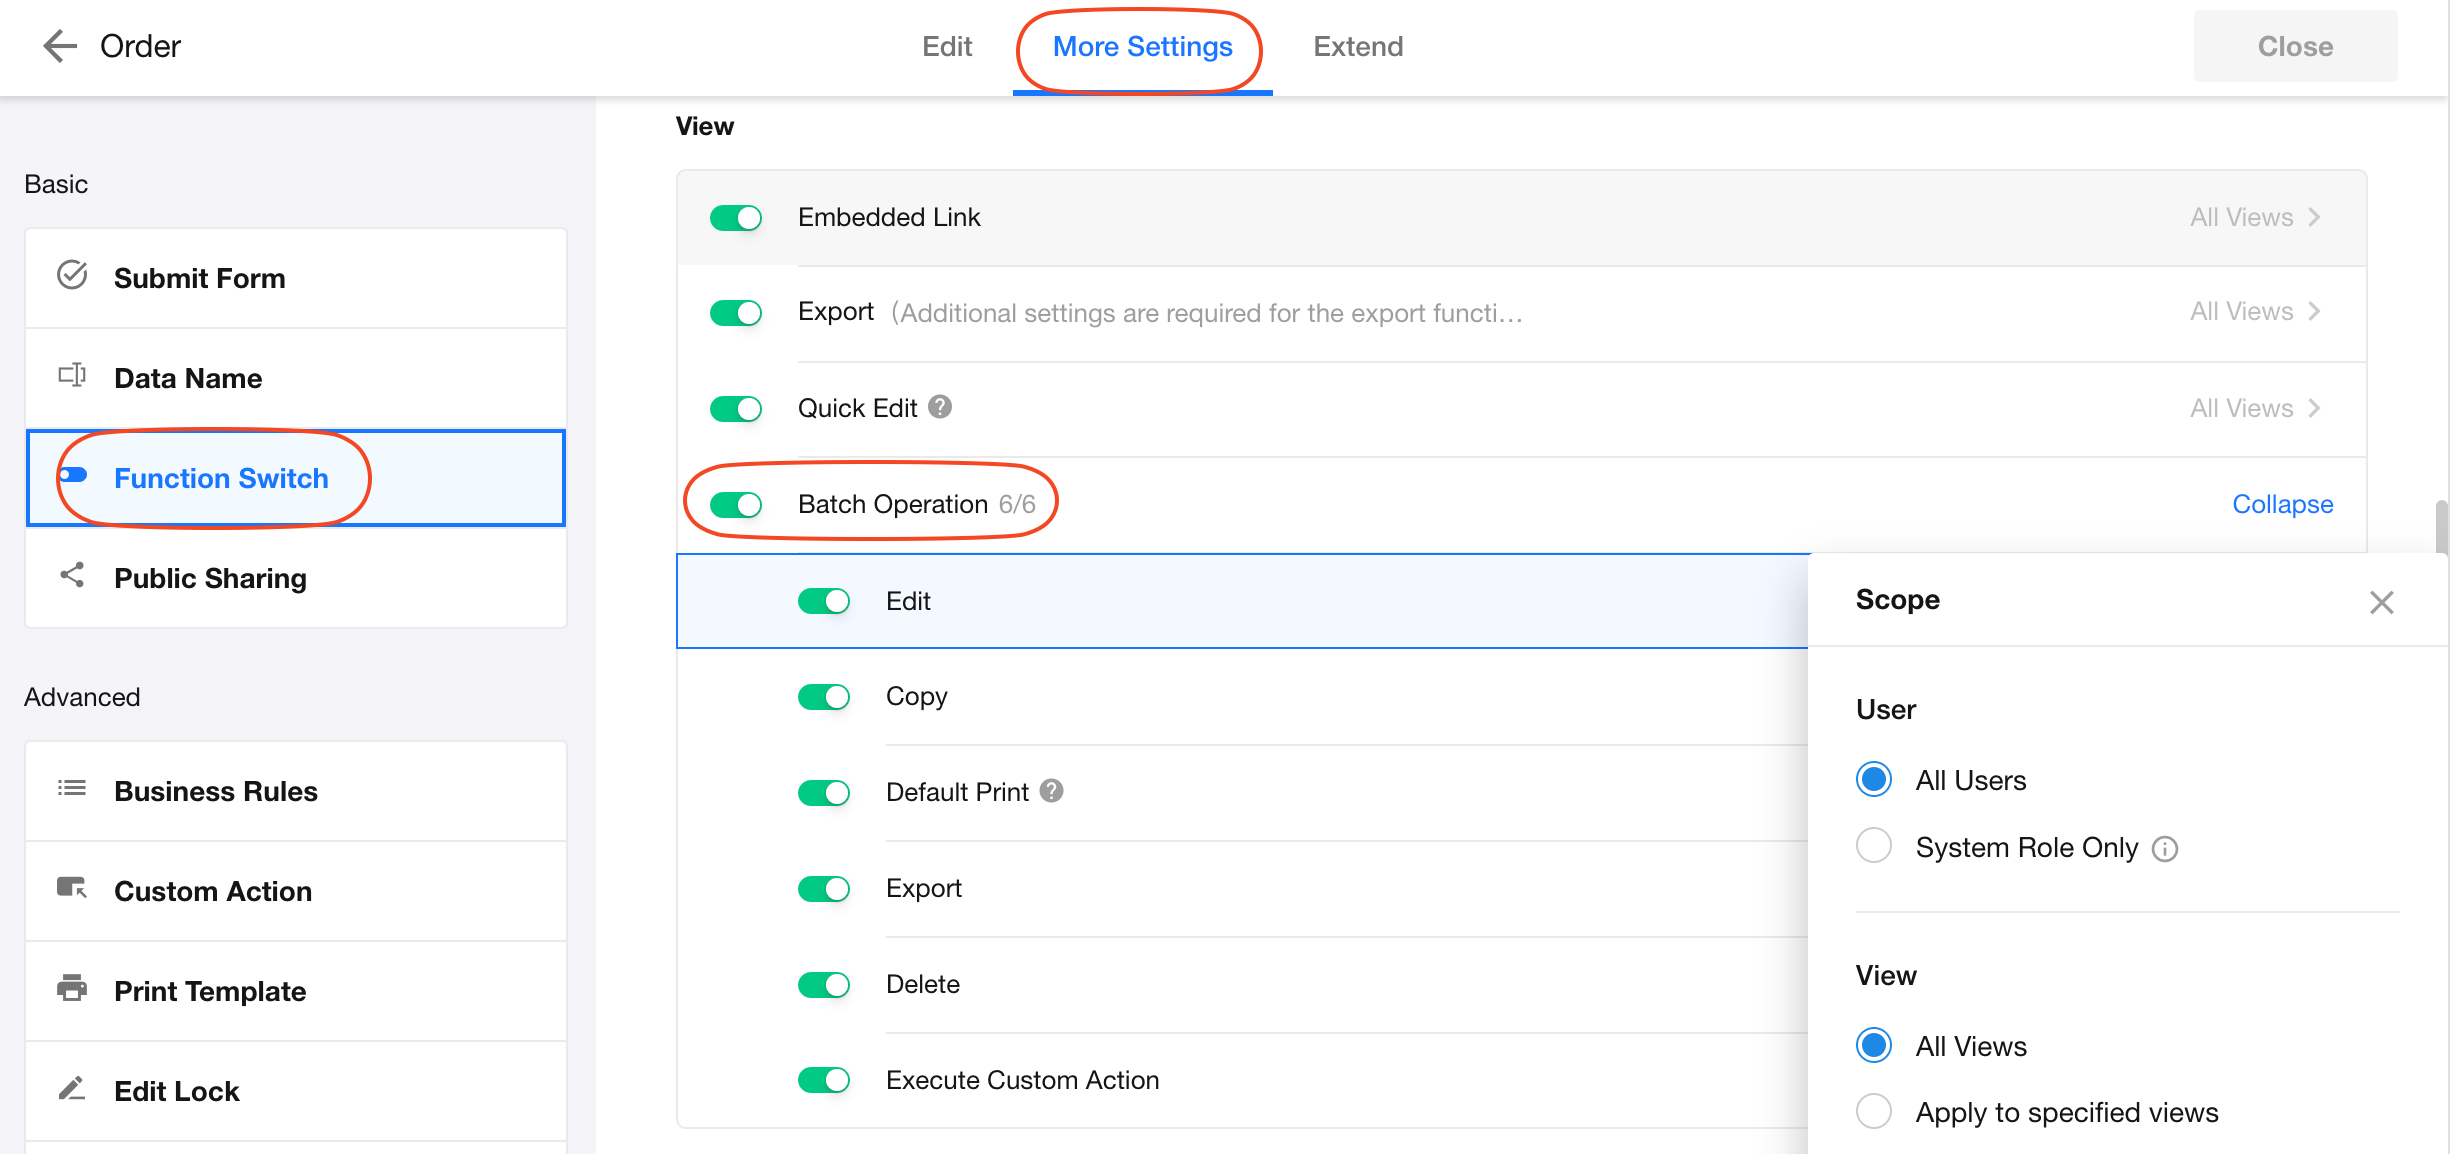Click the Data Name sidebar icon
Screen dimensions: 2450x1154
click(x=72, y=376)
